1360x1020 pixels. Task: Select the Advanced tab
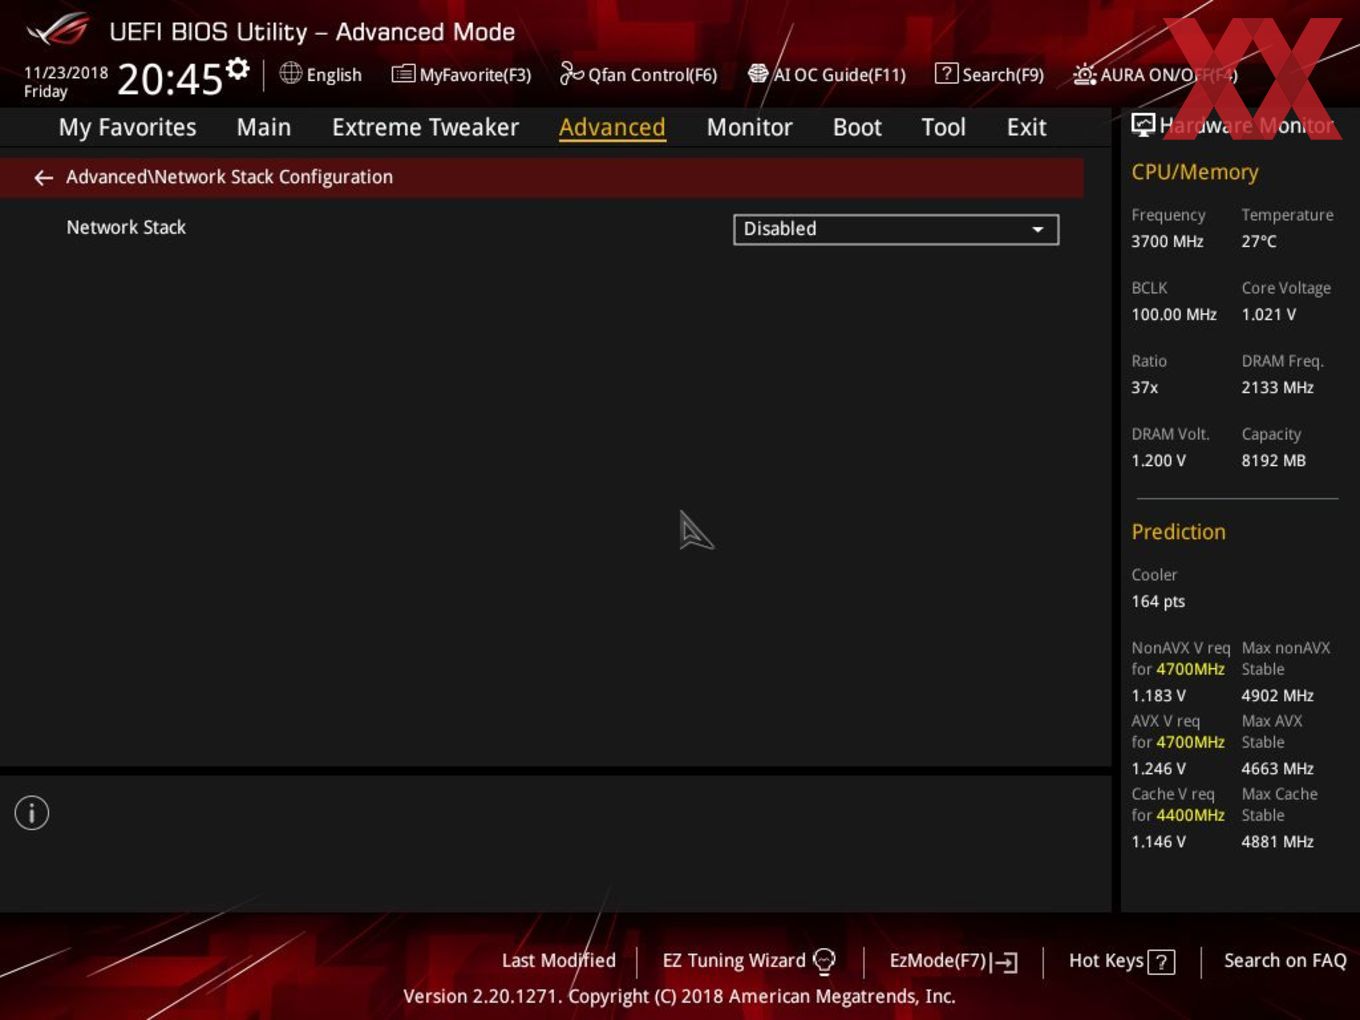612,127
